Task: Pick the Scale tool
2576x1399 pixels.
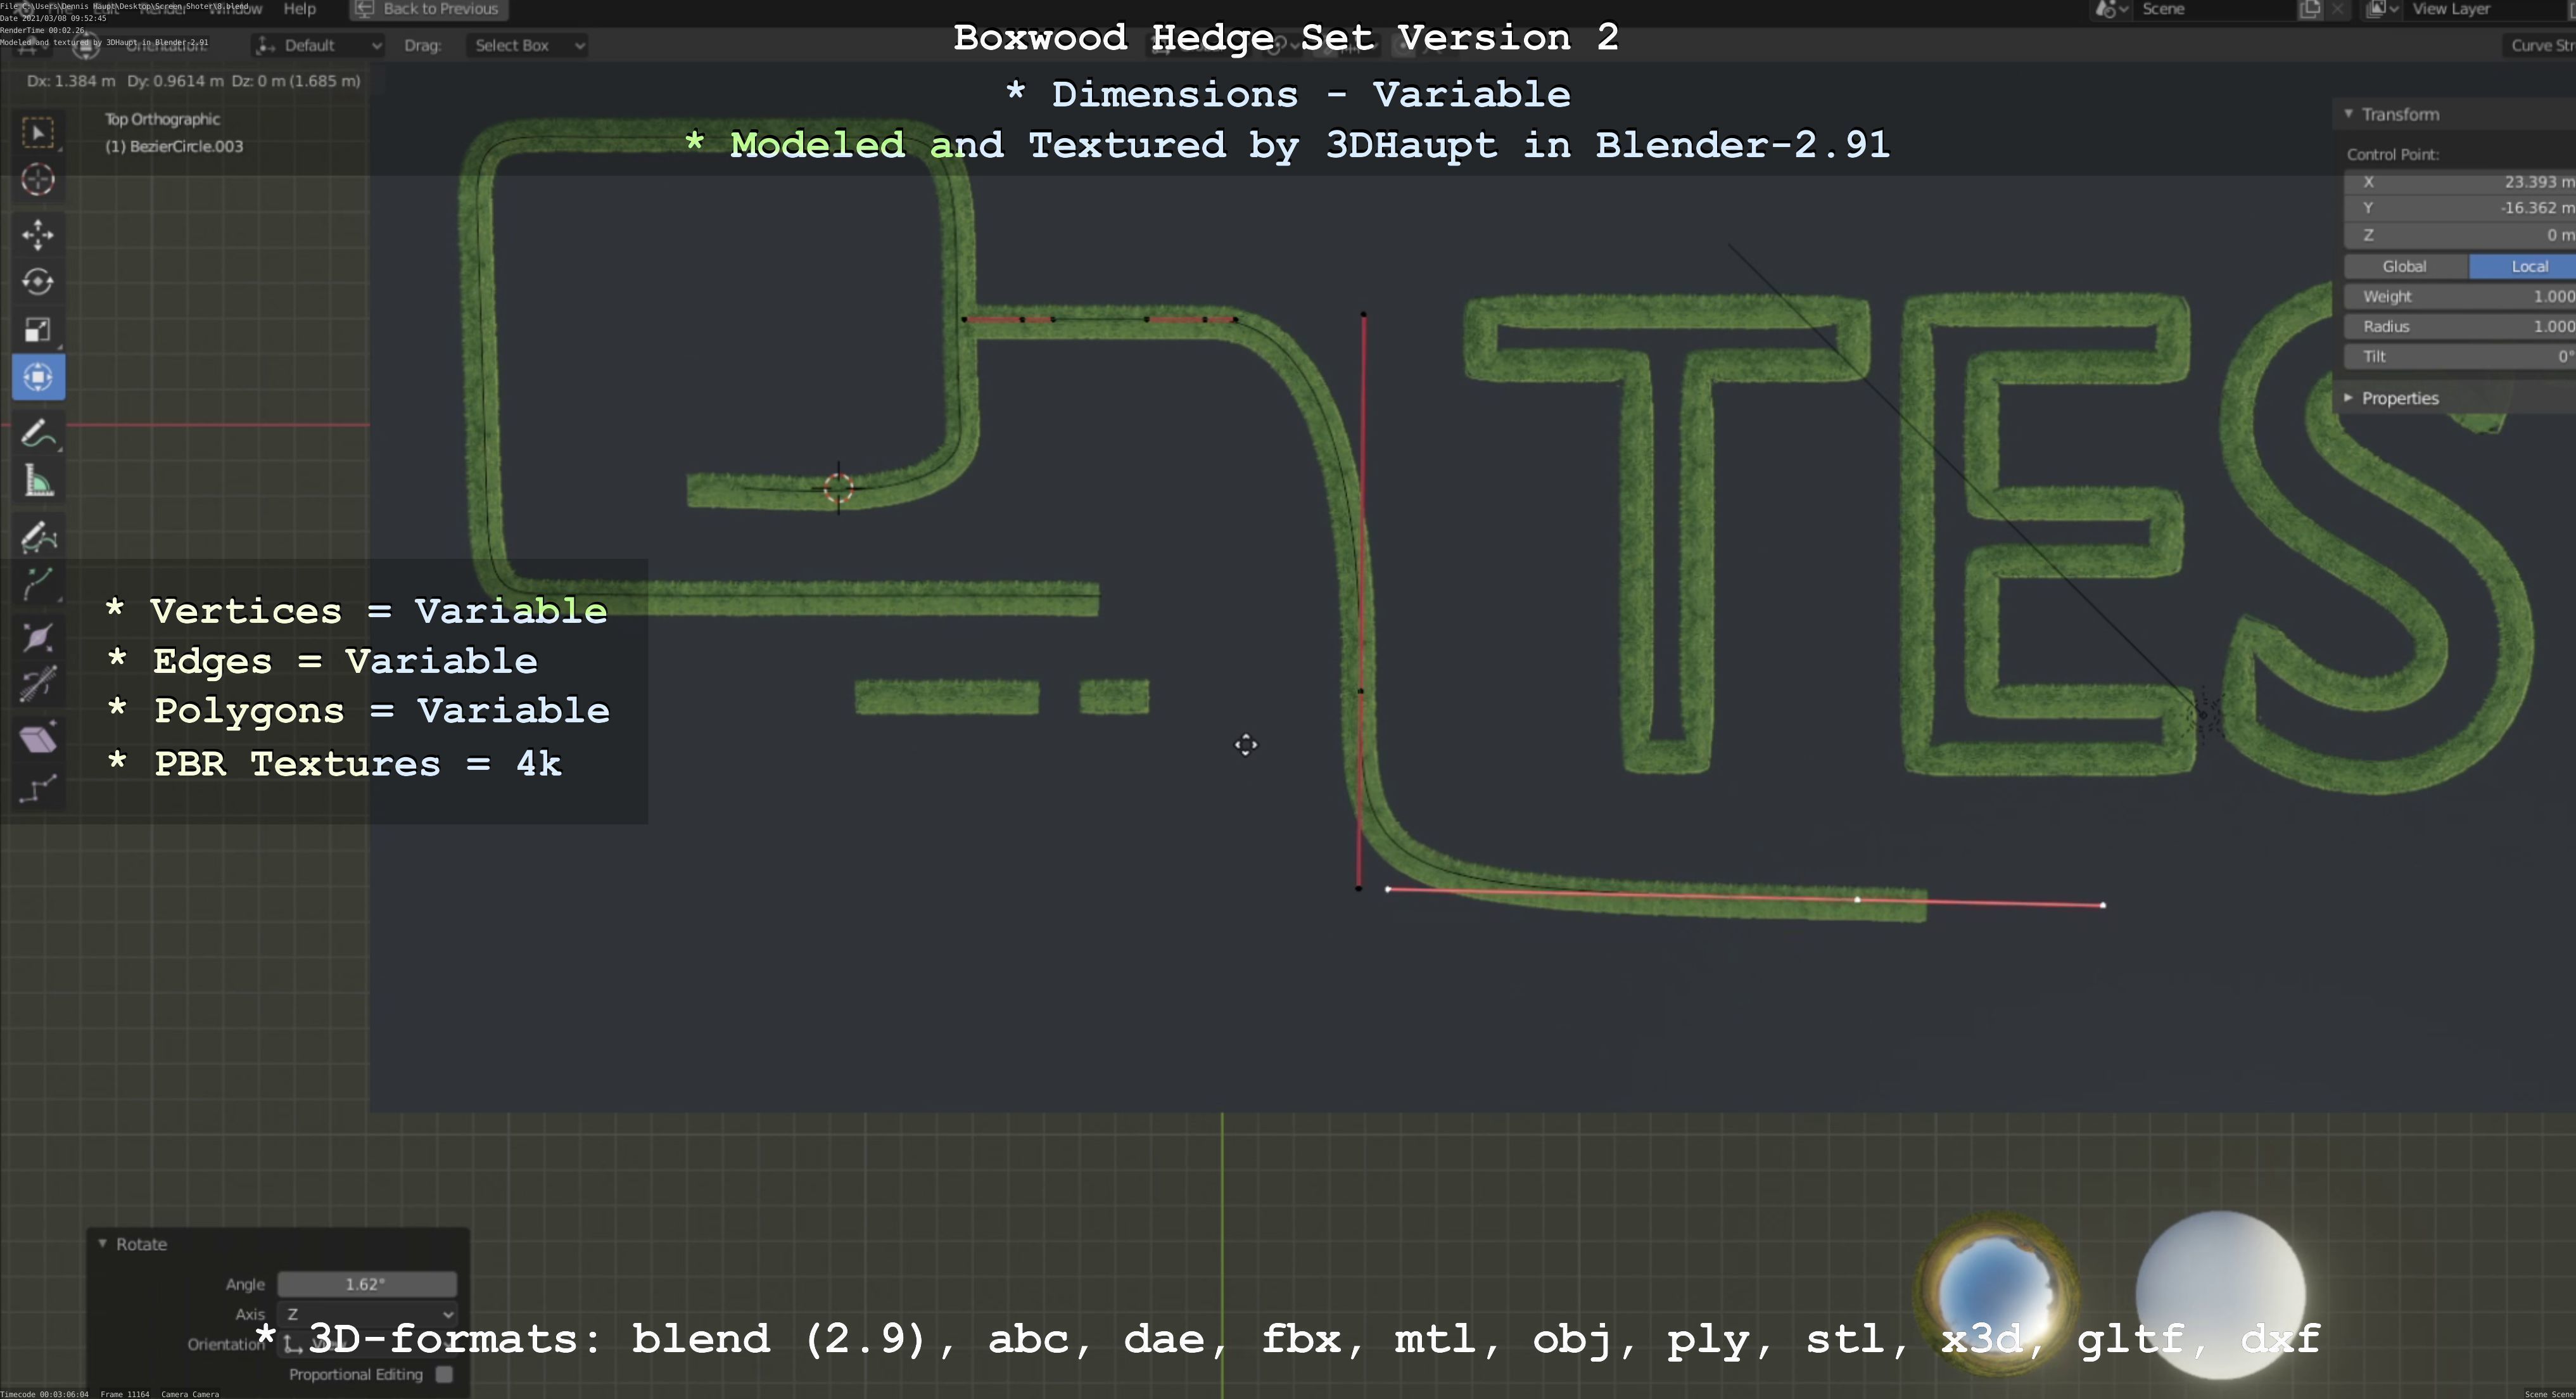Action: point(38,330)
